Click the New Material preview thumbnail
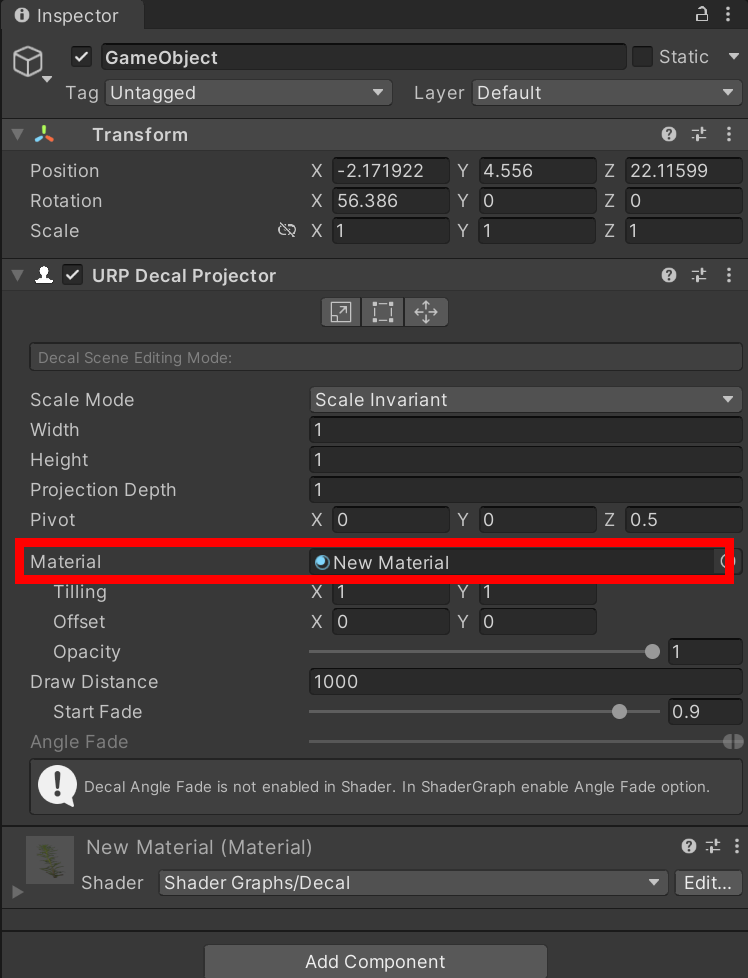The image size is (748, 978). 50,860
